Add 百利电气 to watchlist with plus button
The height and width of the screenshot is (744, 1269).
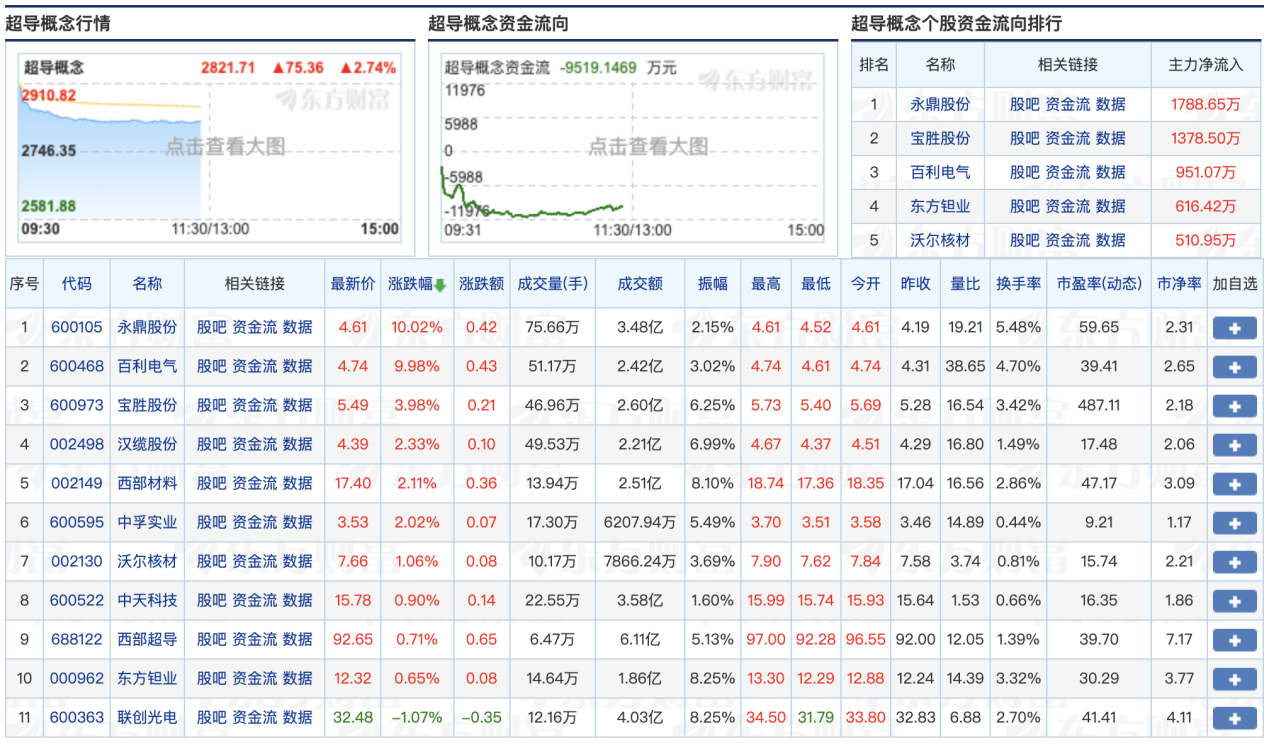[1234, 367]
